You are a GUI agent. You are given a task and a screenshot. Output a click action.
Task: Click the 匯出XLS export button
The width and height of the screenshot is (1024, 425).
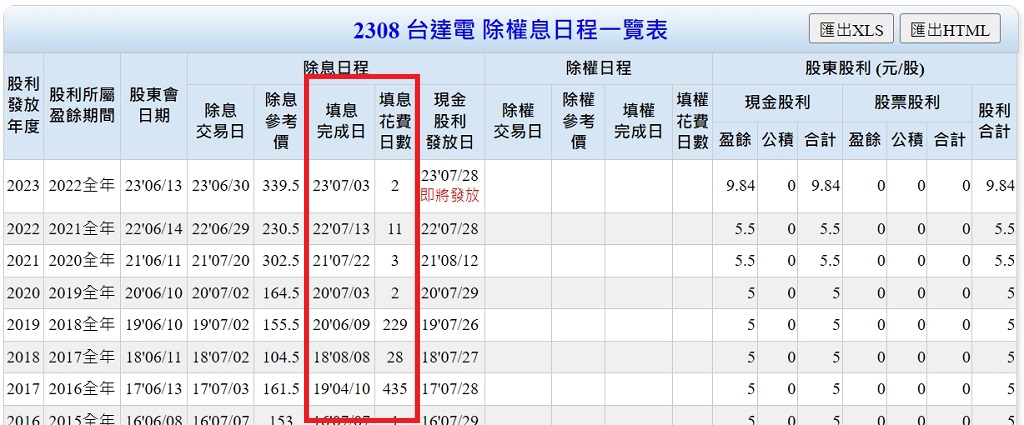point(852,29)
